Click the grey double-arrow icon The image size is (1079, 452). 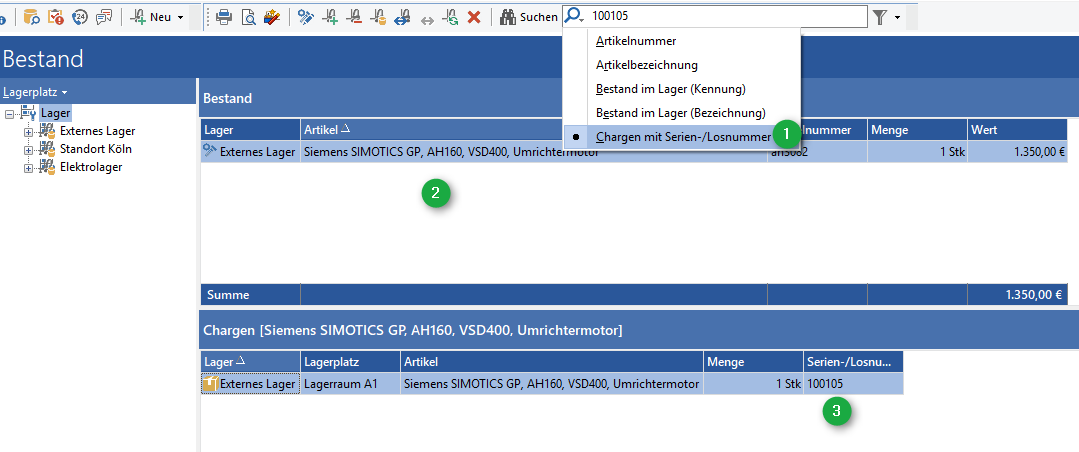click(427, 20)
